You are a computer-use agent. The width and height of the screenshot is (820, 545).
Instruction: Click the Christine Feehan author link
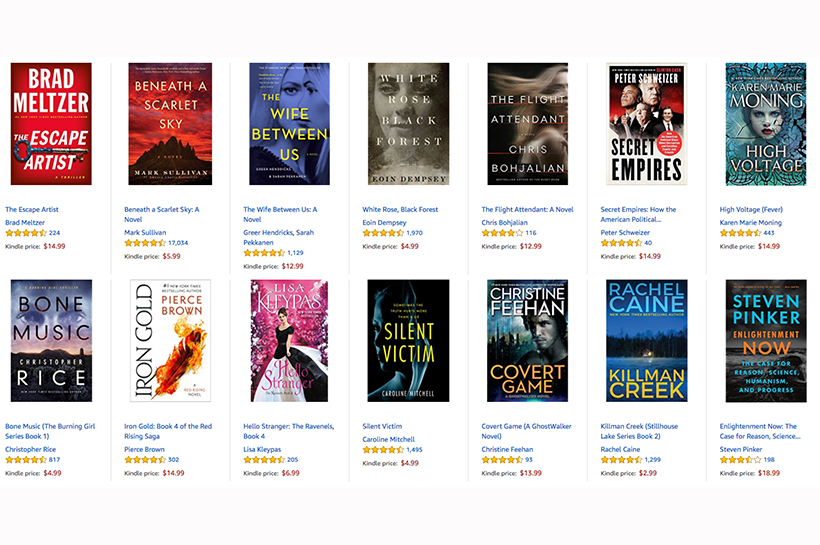coord(507,449)
